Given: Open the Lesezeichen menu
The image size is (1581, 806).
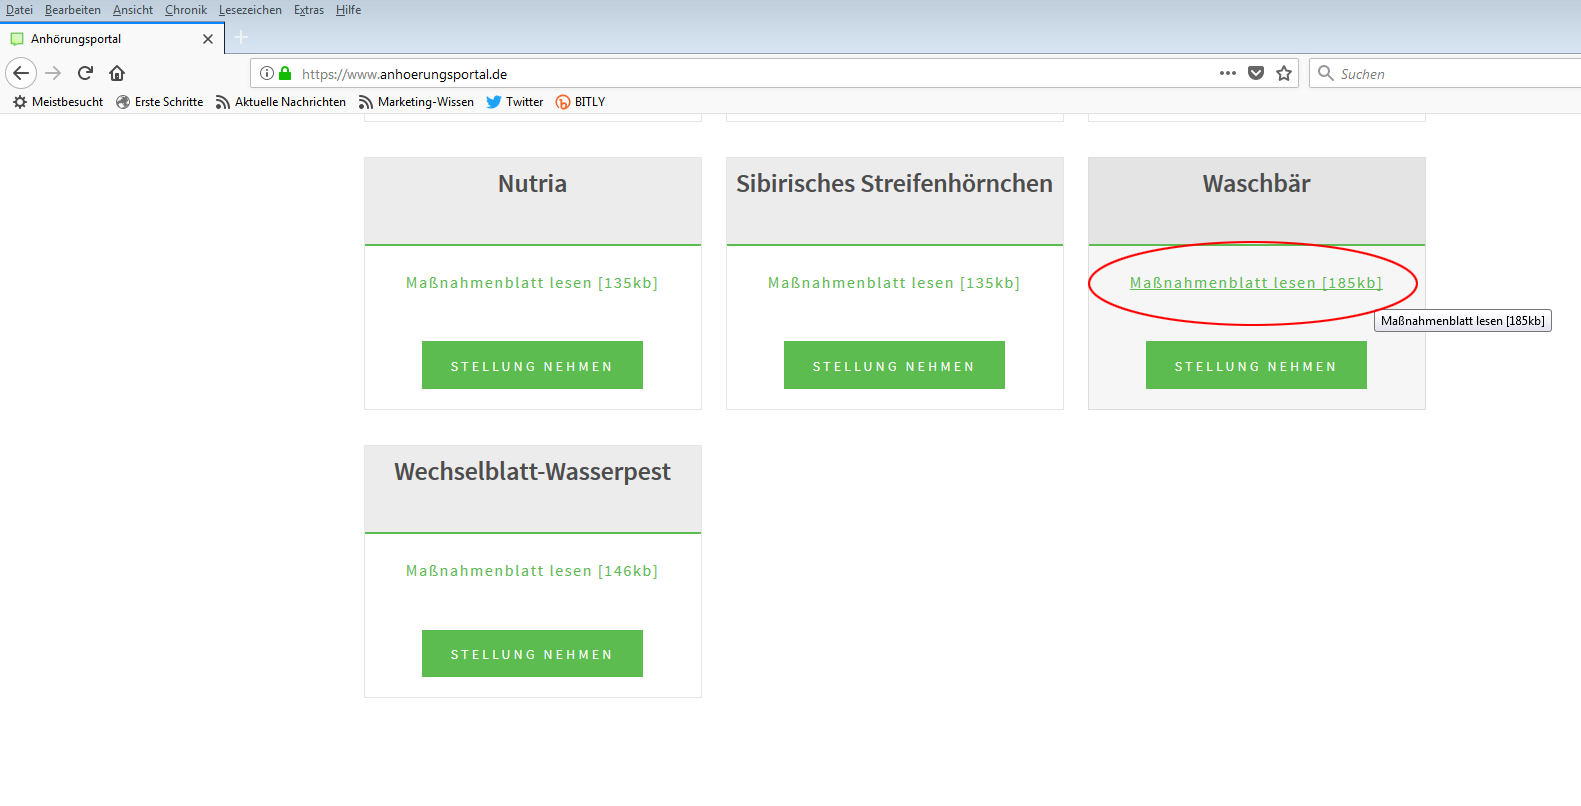Looking at the screenshot, I should 250,10.
